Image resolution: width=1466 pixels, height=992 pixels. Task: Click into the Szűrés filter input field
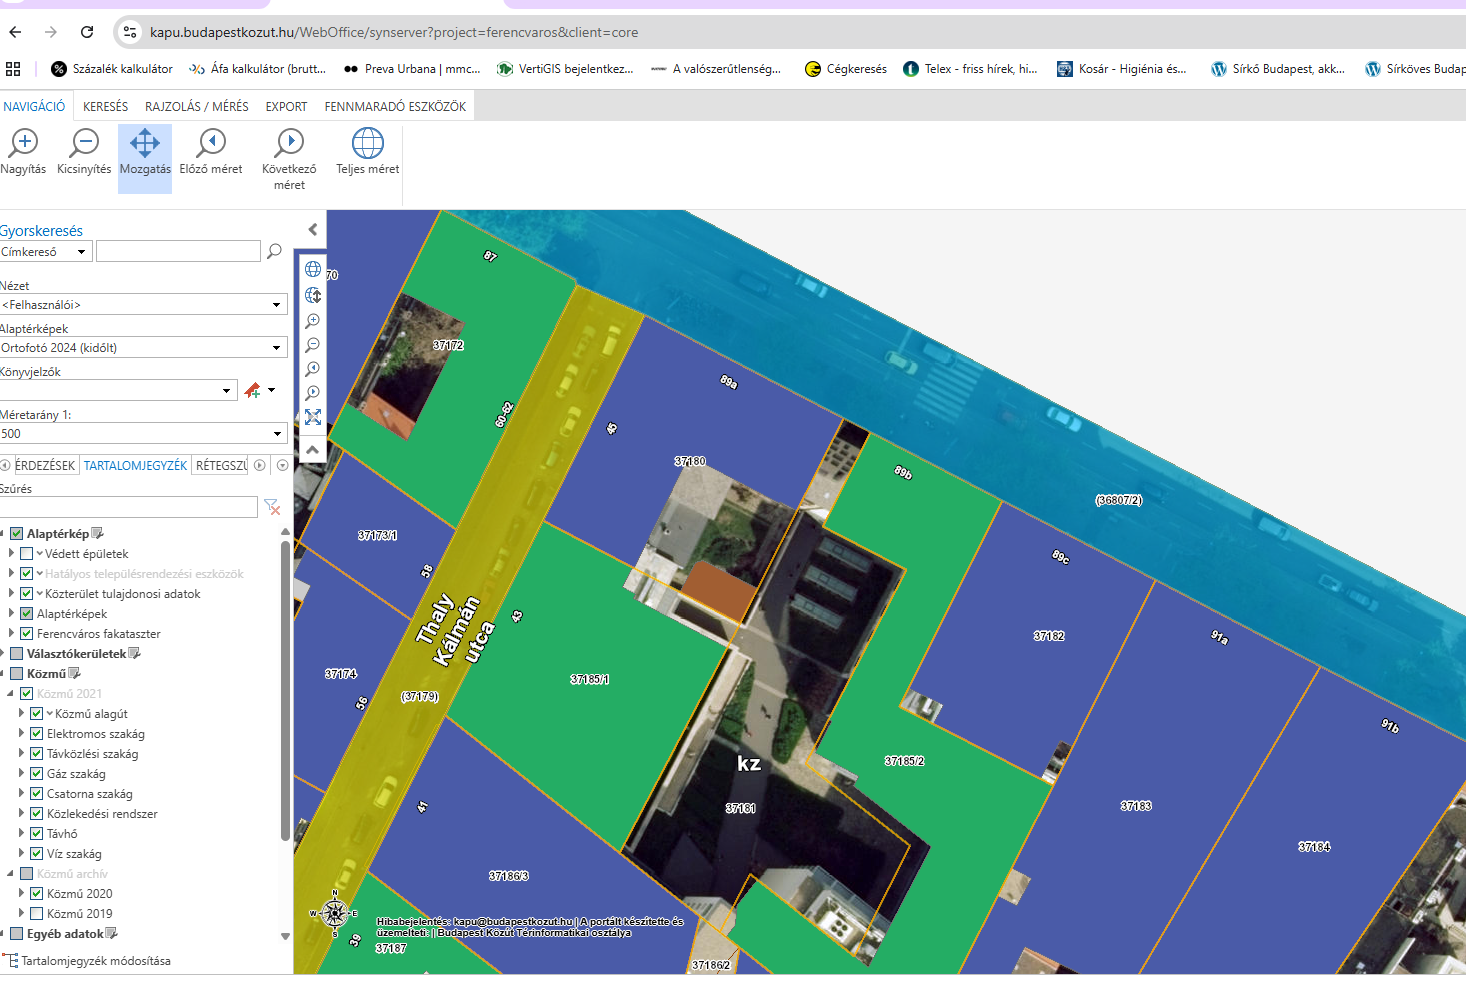coord(129,507)
